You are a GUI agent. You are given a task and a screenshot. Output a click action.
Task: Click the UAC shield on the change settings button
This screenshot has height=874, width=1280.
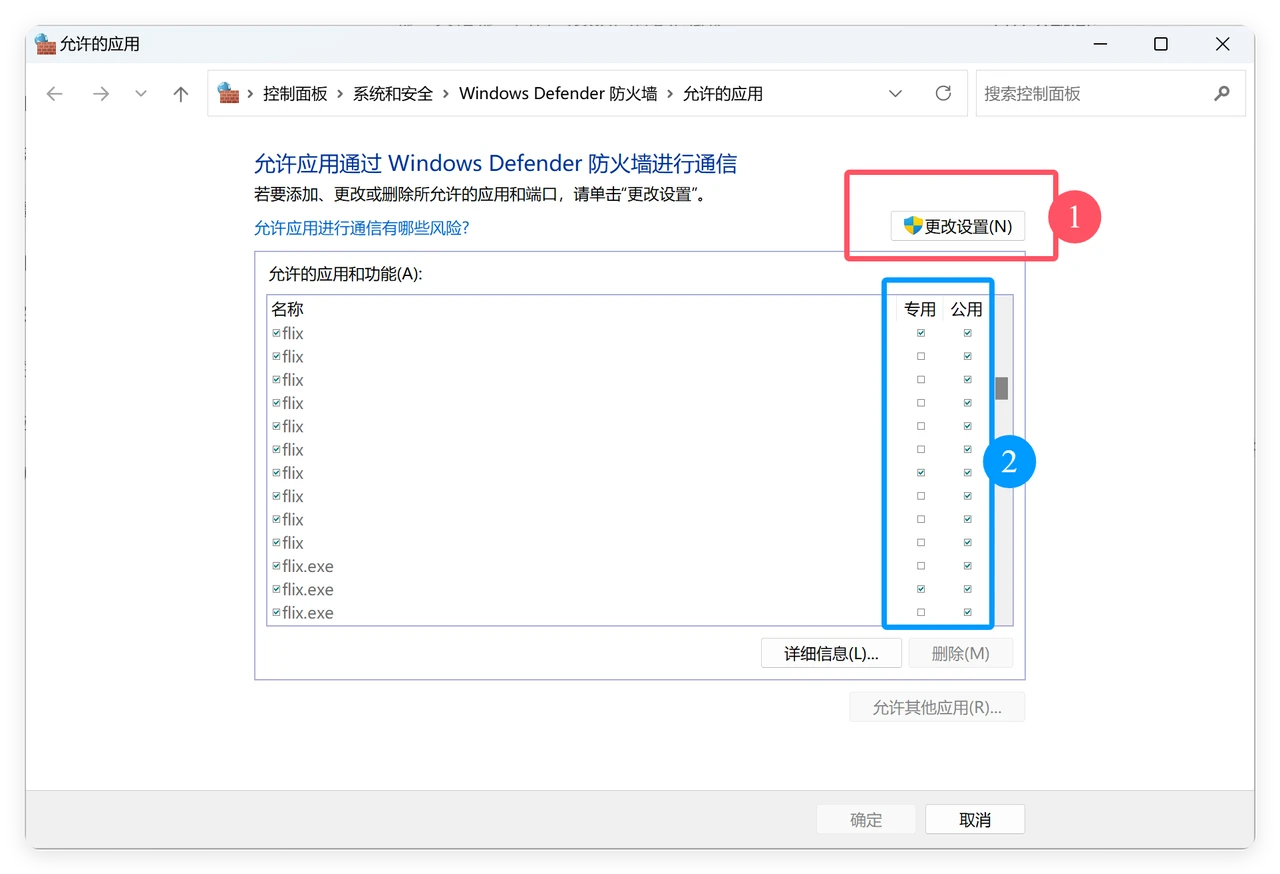pyautogui.click(x=913, y=226)
